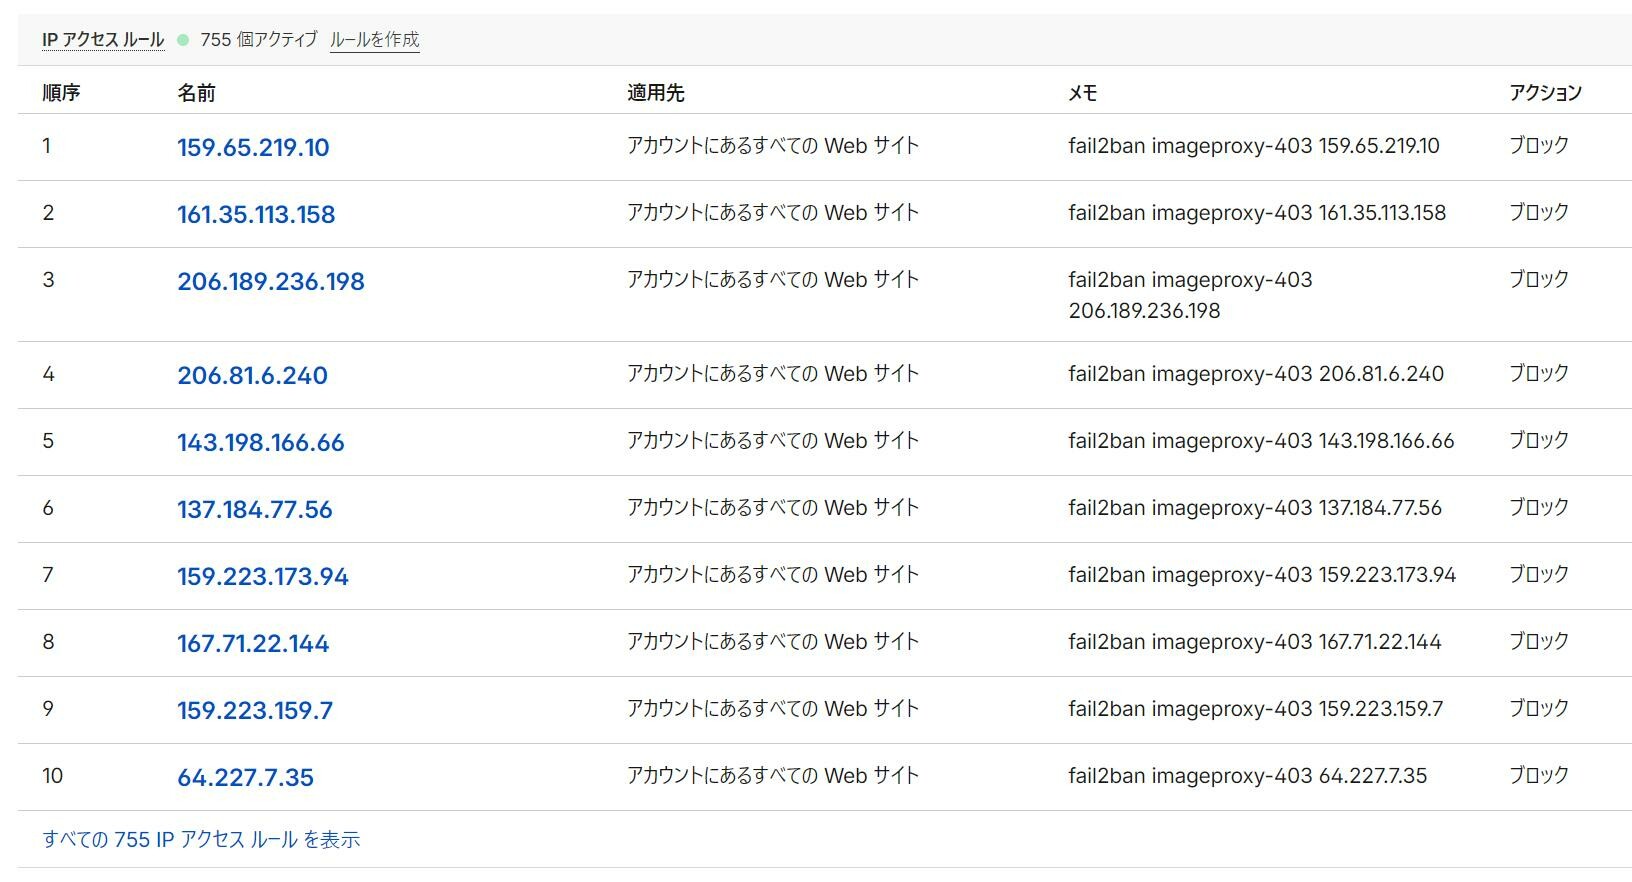Viewport: 1632px width, 882px height.
Task: Open the 64.227.7.35 rule
Action: [245, 777]
